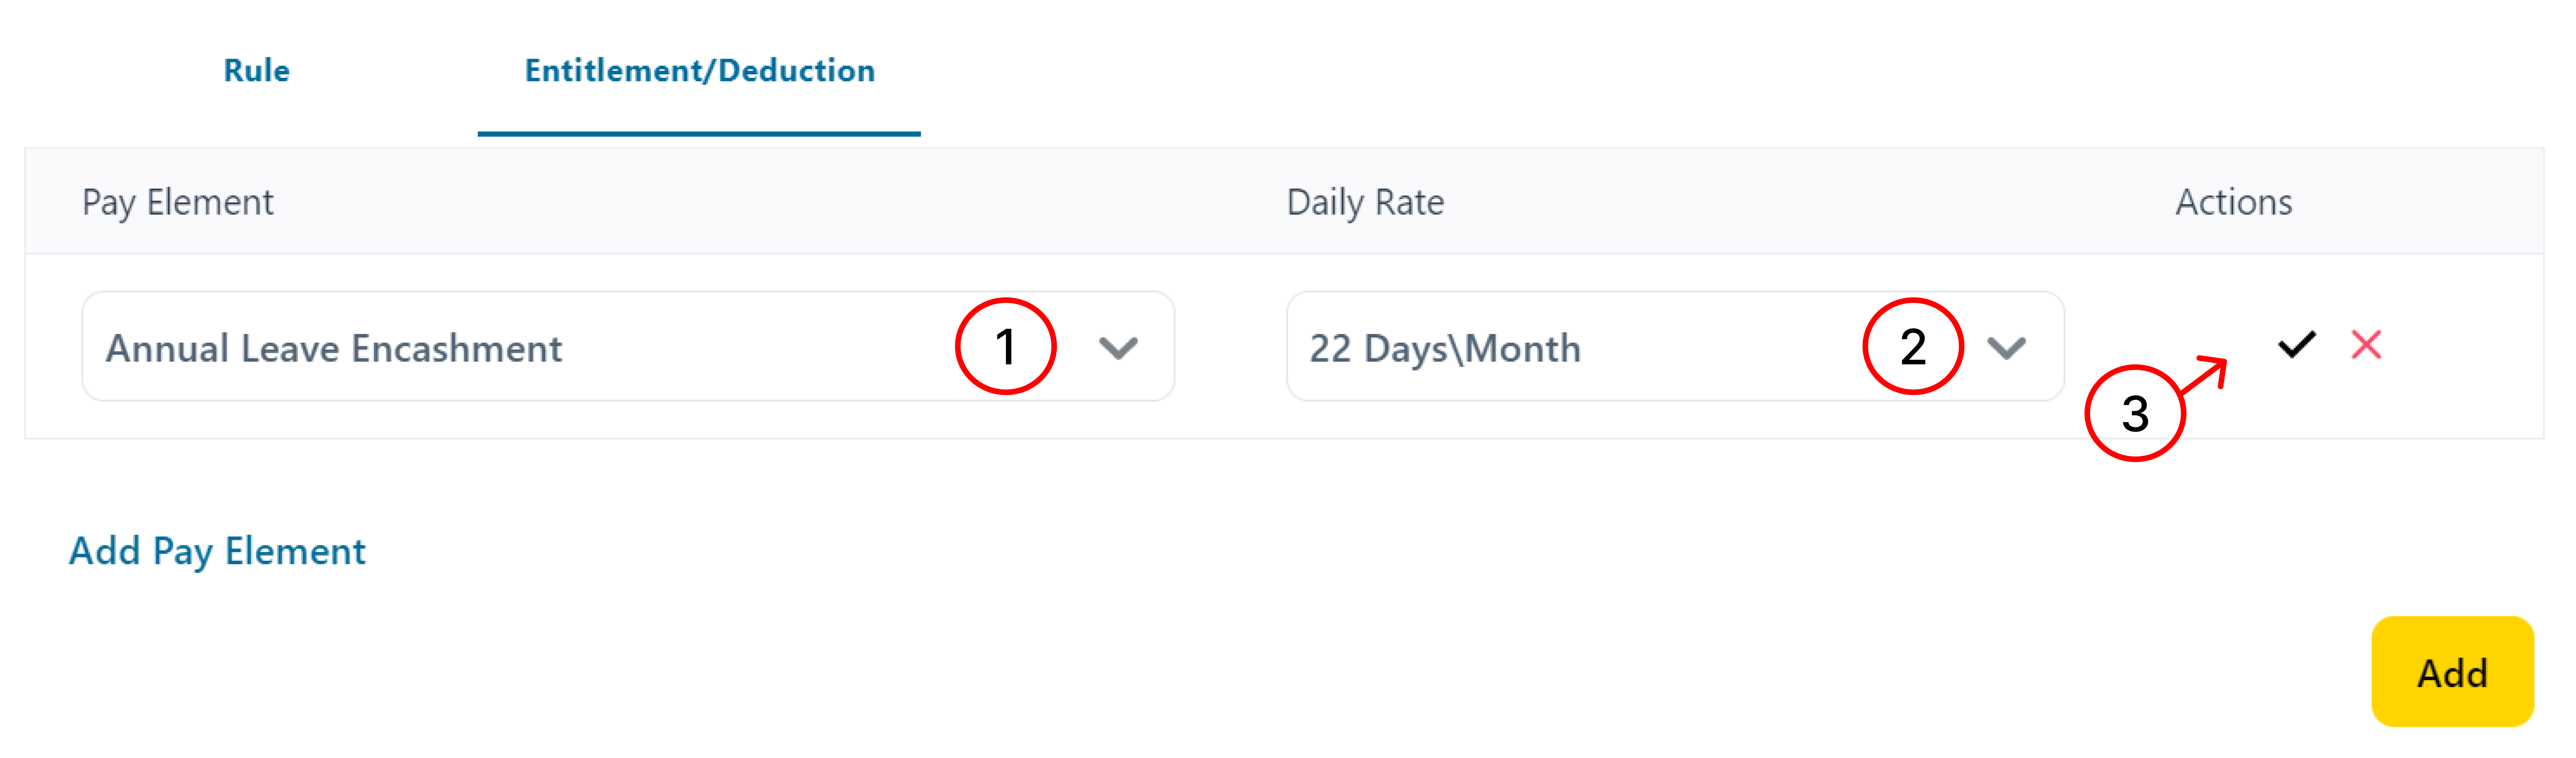Cancel the row using the red X icon

click(2366, 345)
